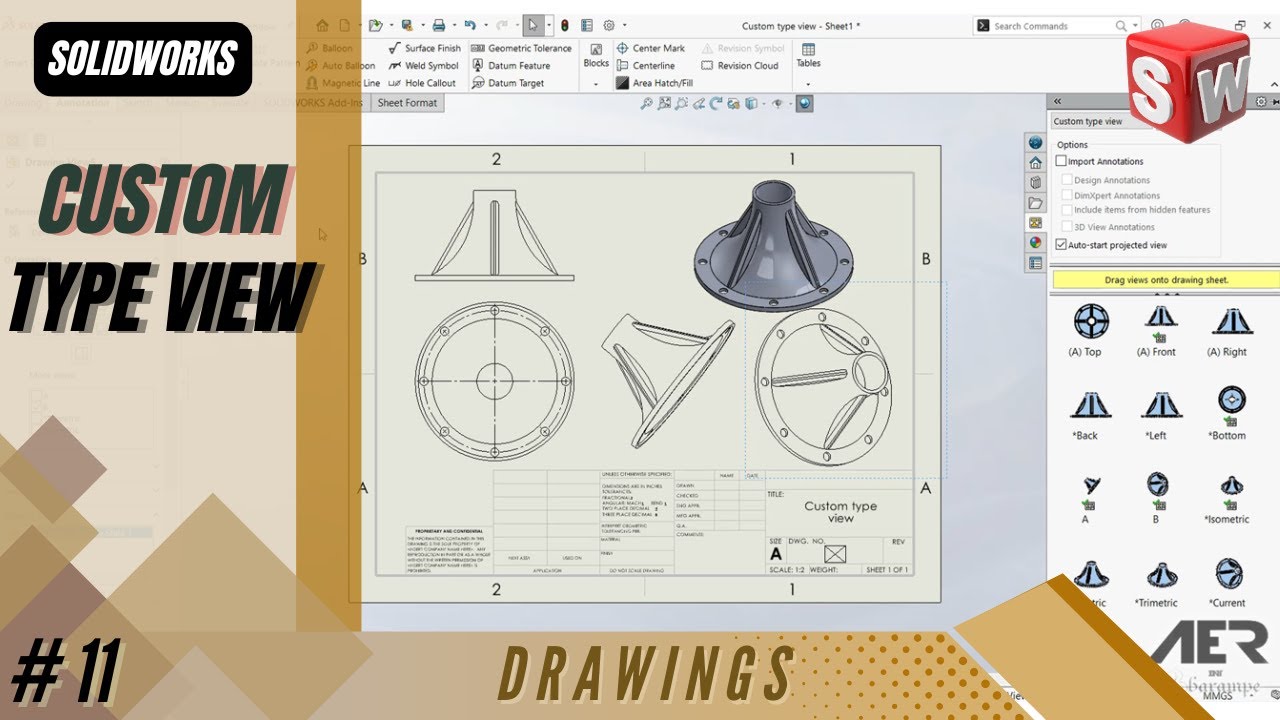Switch to the Sheet Format tab

(x=407, y=103)
